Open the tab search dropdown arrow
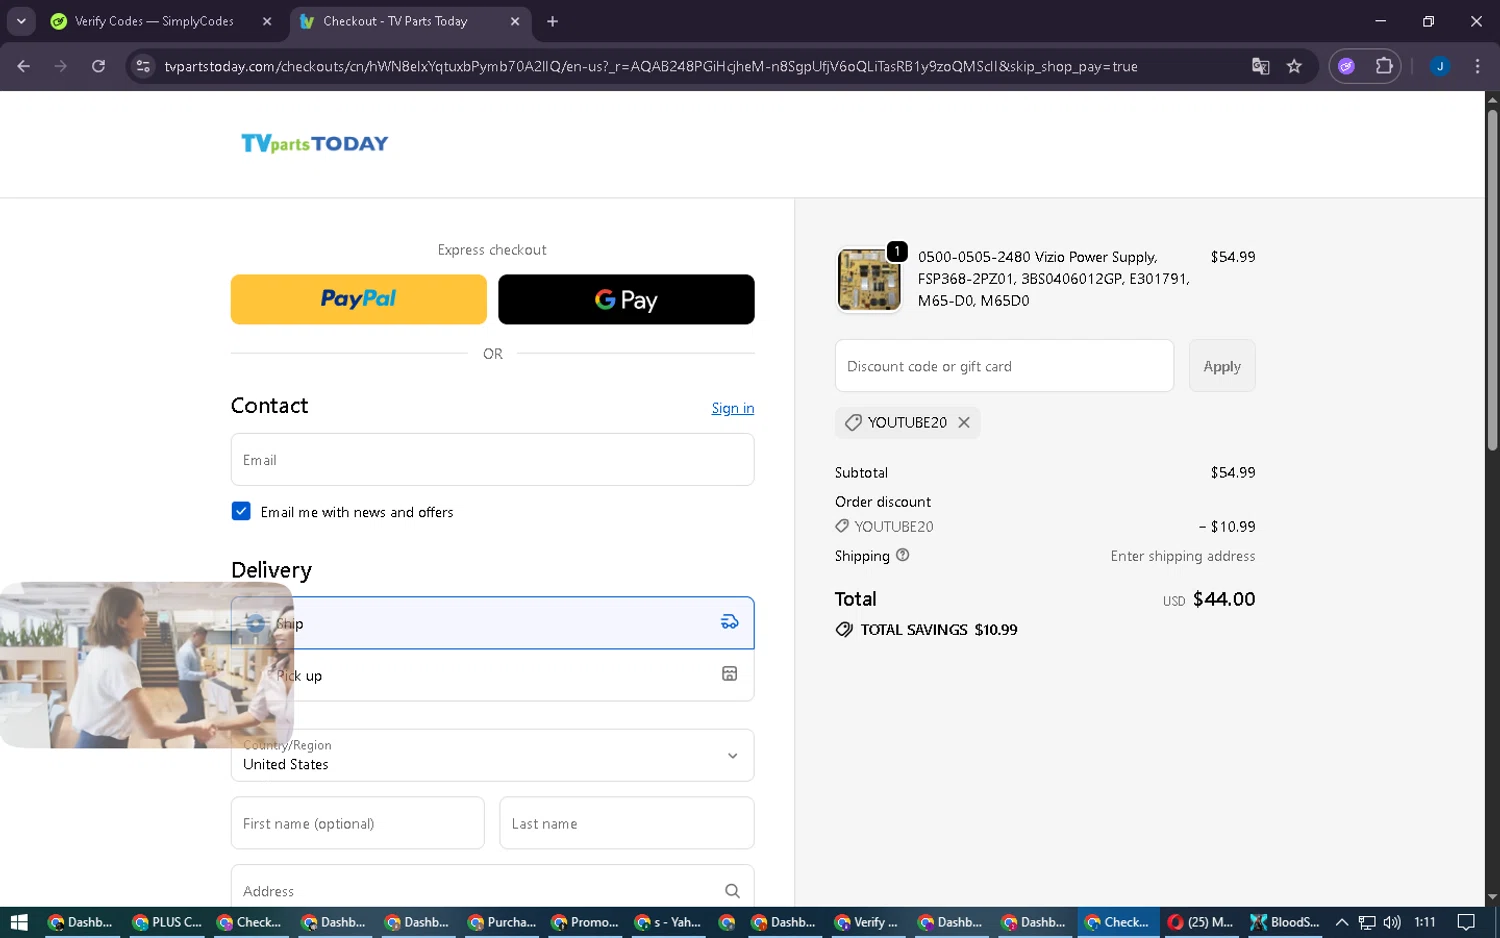This screenshot has width=1500, height=938. [x=21, y=21]
